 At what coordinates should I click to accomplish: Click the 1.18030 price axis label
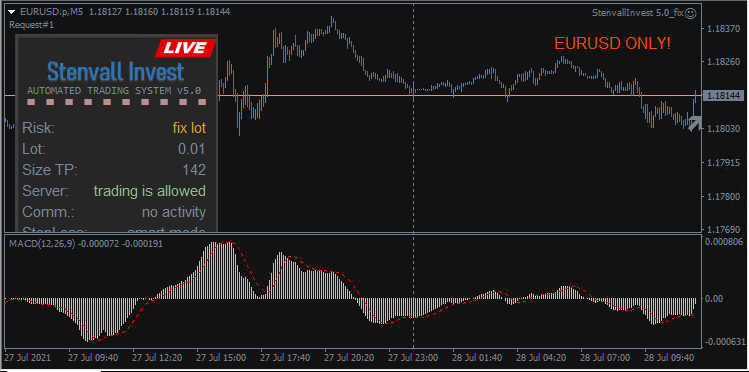(x=723, y=129)
